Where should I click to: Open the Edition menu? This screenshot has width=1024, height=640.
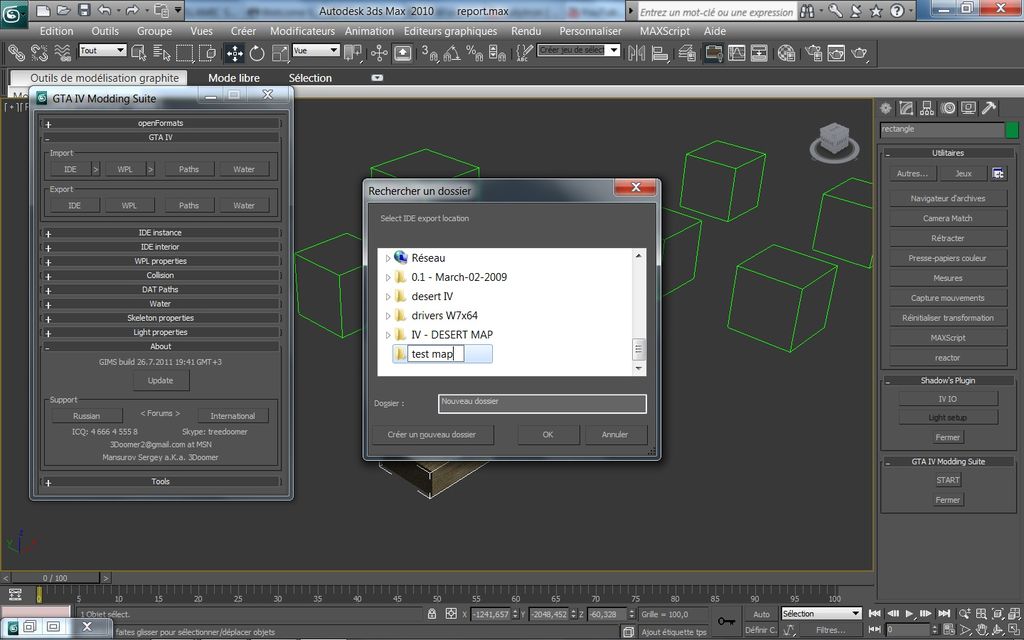(56, 31)
